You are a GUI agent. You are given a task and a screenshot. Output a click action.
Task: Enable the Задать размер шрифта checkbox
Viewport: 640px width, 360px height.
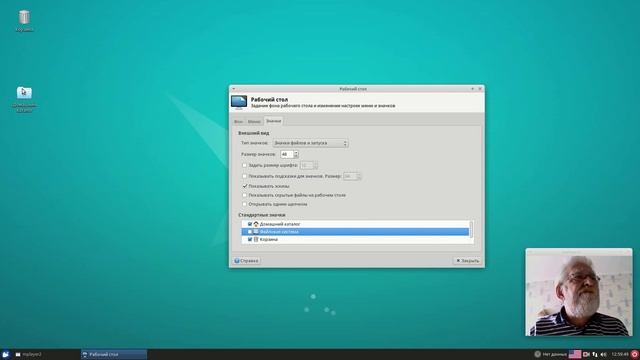pos(244,165)
